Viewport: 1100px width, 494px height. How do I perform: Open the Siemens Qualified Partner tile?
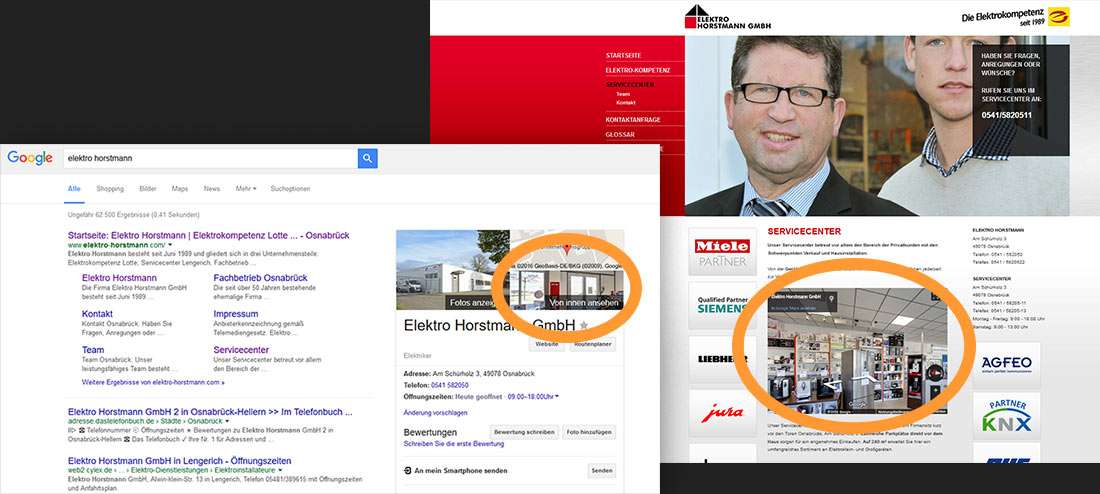coord(722,305)
